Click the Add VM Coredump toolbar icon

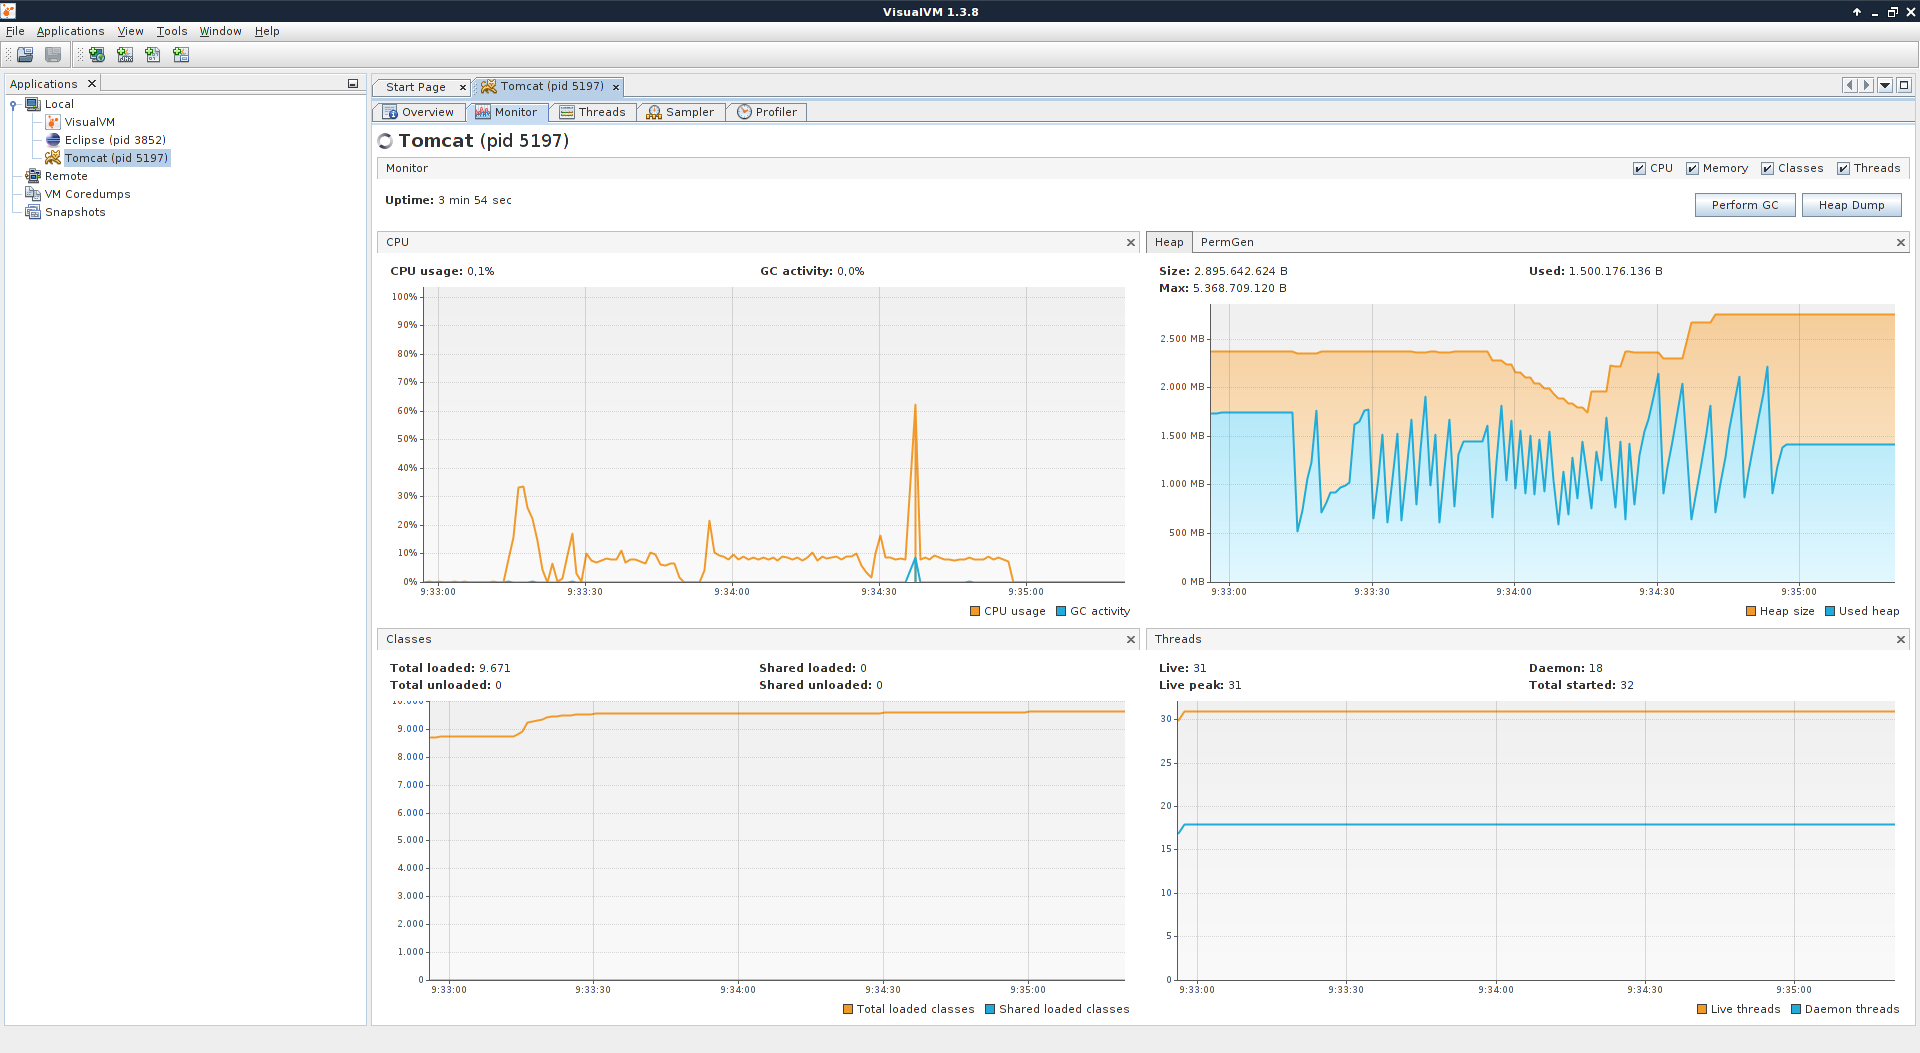coord(153,55)
